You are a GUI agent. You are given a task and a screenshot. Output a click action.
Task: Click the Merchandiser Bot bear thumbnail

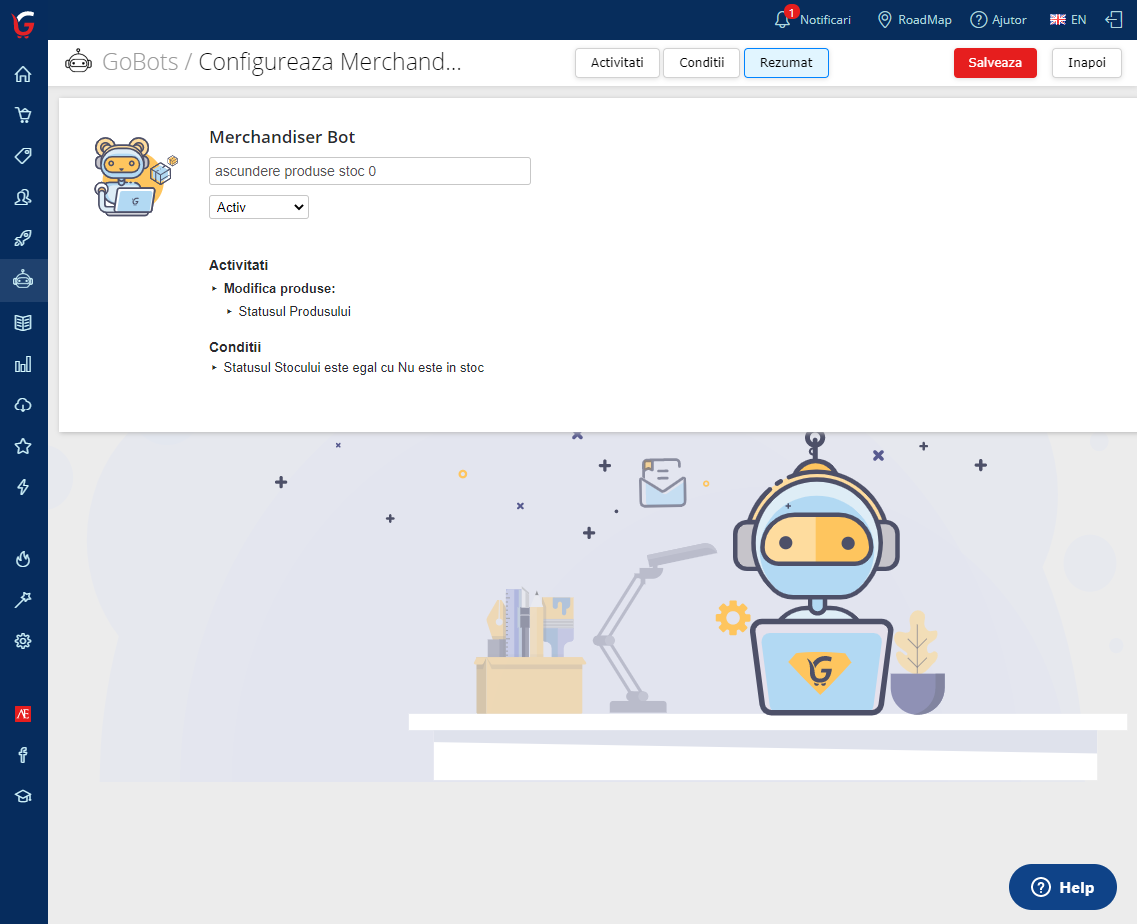tap(136, 177)
